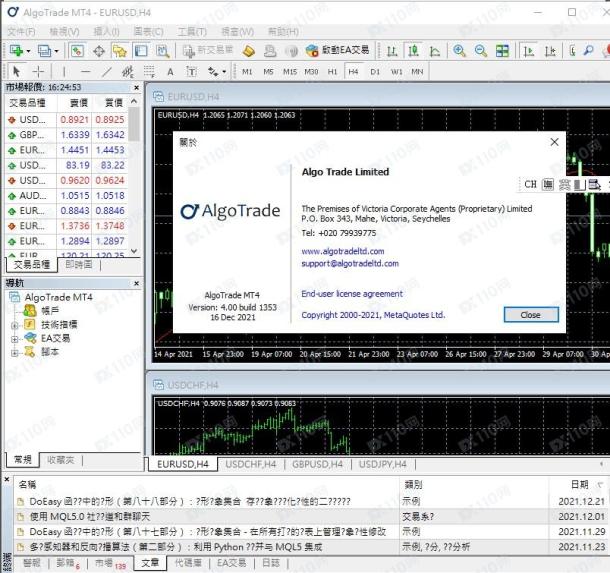The image size is (610, 573).
Task: Switch to 收藏夾 tab in Navigator
Action: 61,460
